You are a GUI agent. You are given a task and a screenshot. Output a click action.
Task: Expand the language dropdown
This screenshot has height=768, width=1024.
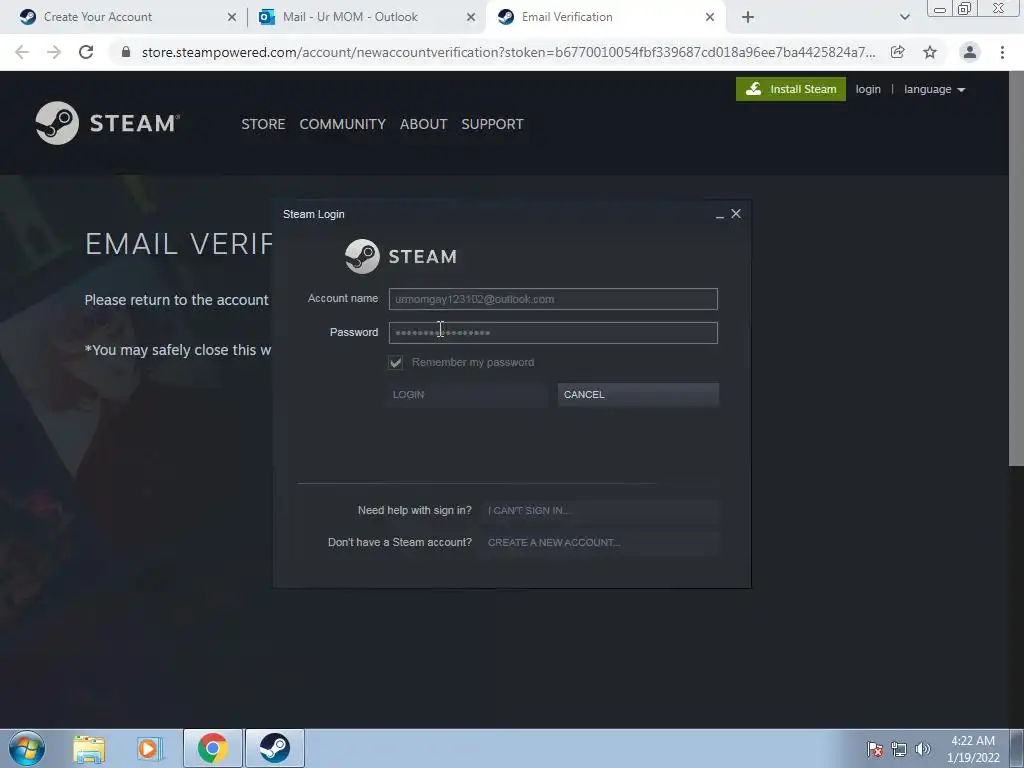(934, 89)
